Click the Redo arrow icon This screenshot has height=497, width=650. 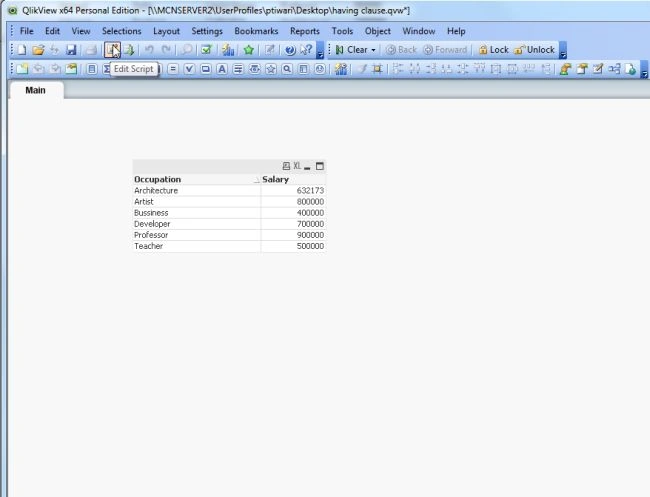[166, 50]
